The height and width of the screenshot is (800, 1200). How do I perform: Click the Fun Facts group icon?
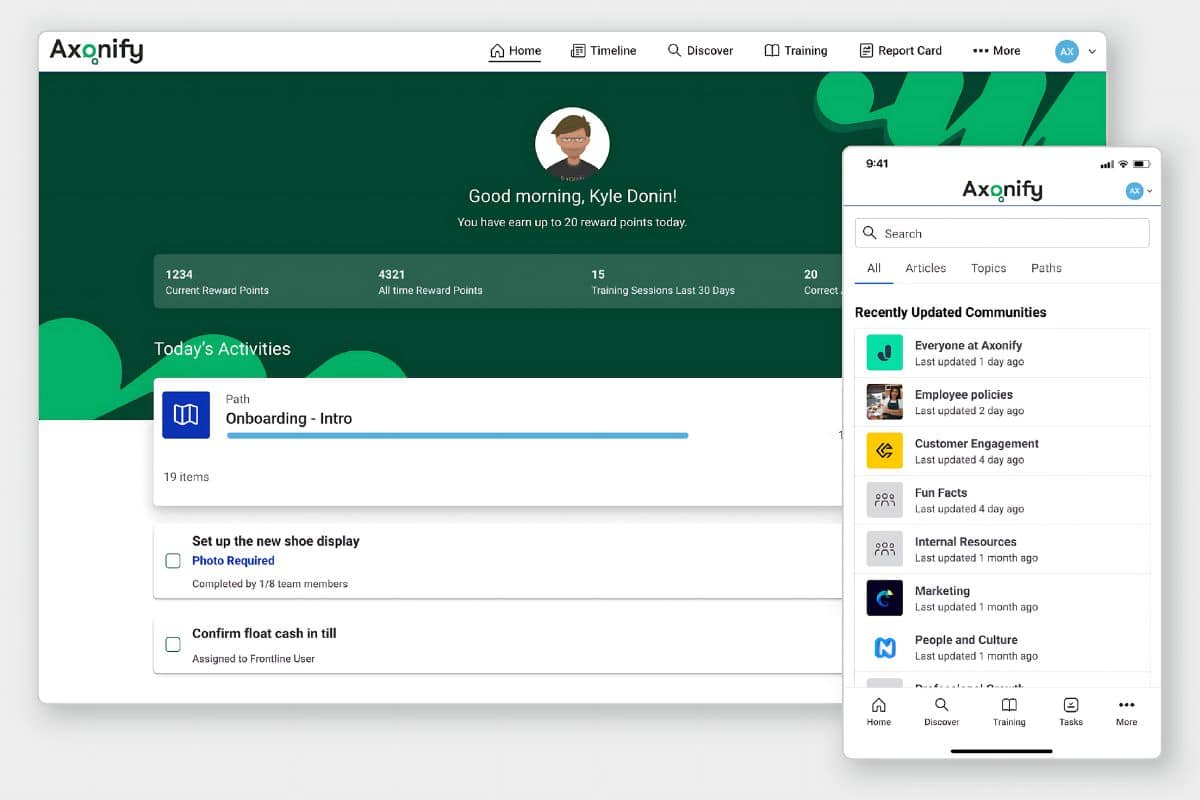coord(885,500)
